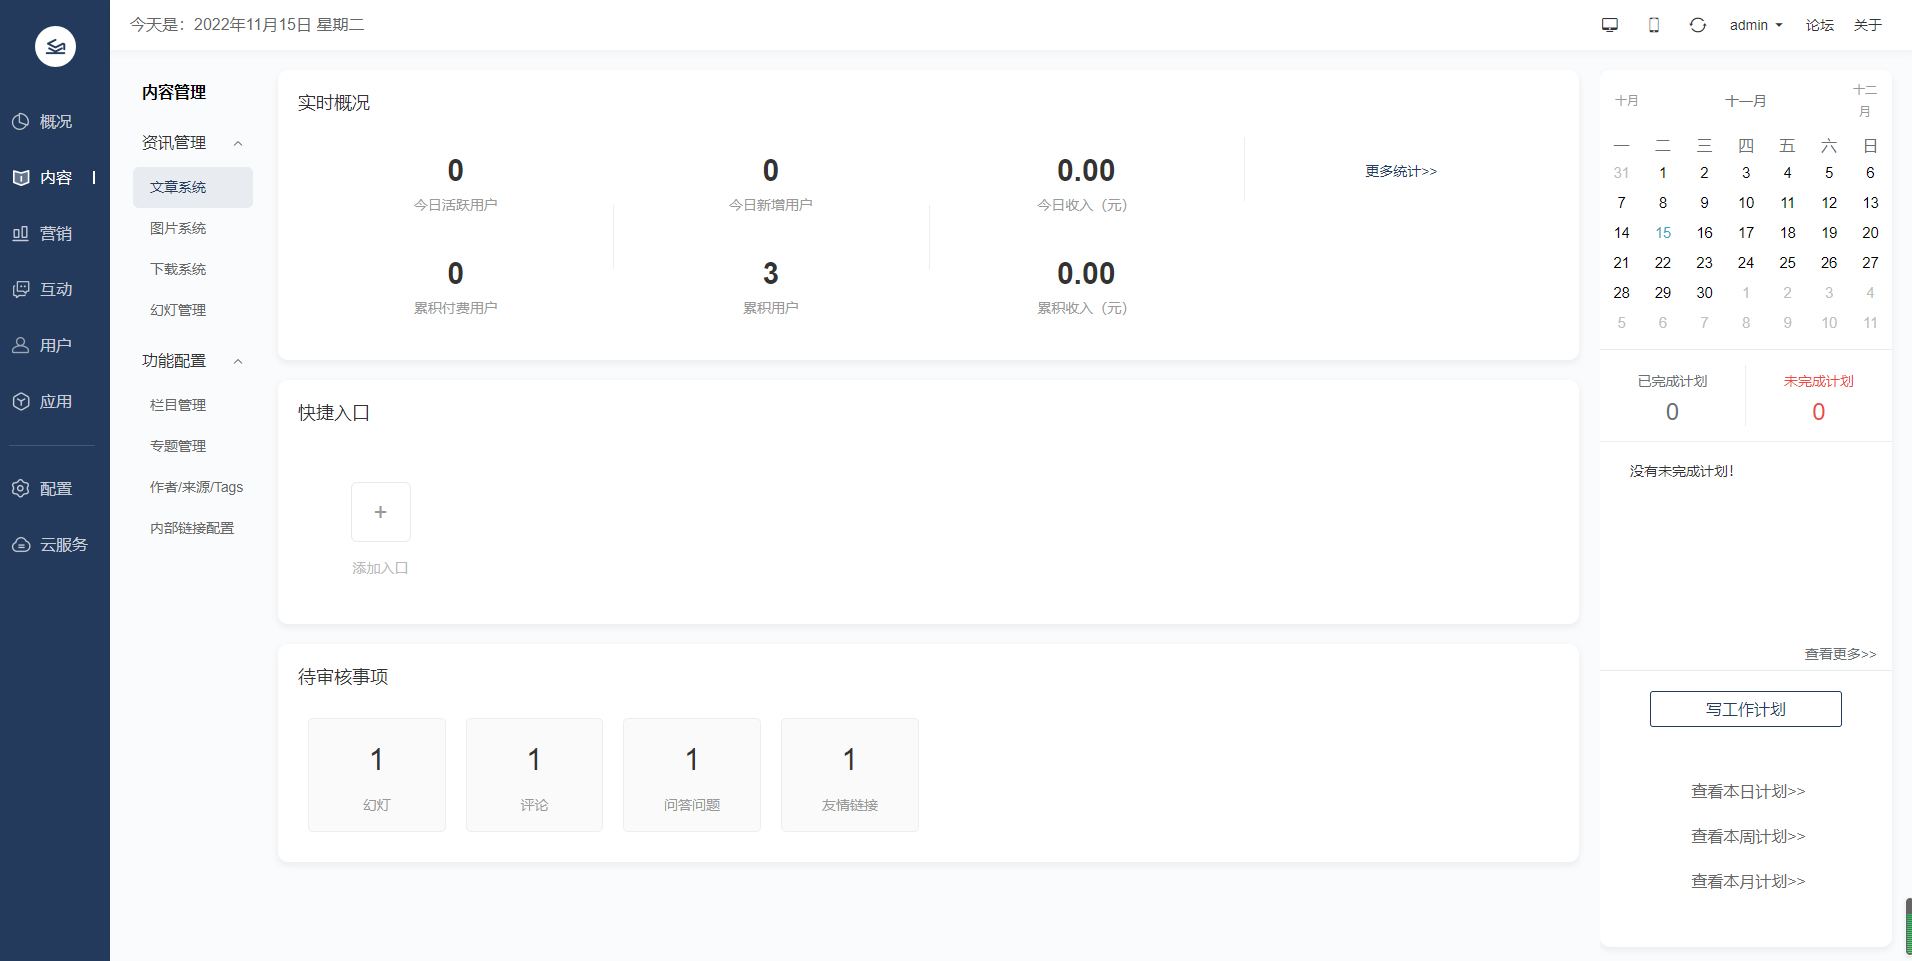Open the 更多统计>> link

[x=1400, y=172]
